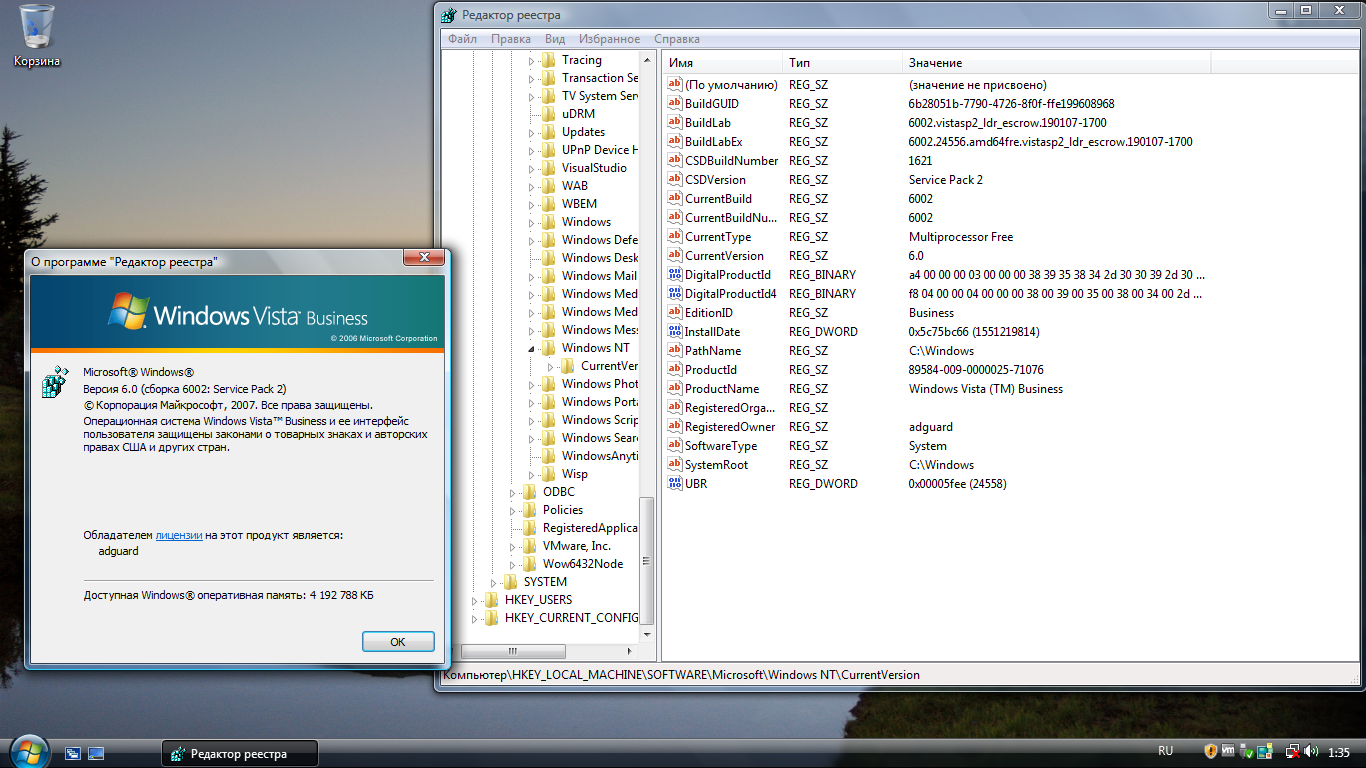Click the RU language indicator
This screenshot has width=1366, height=768.
[x=1166, y=751]
